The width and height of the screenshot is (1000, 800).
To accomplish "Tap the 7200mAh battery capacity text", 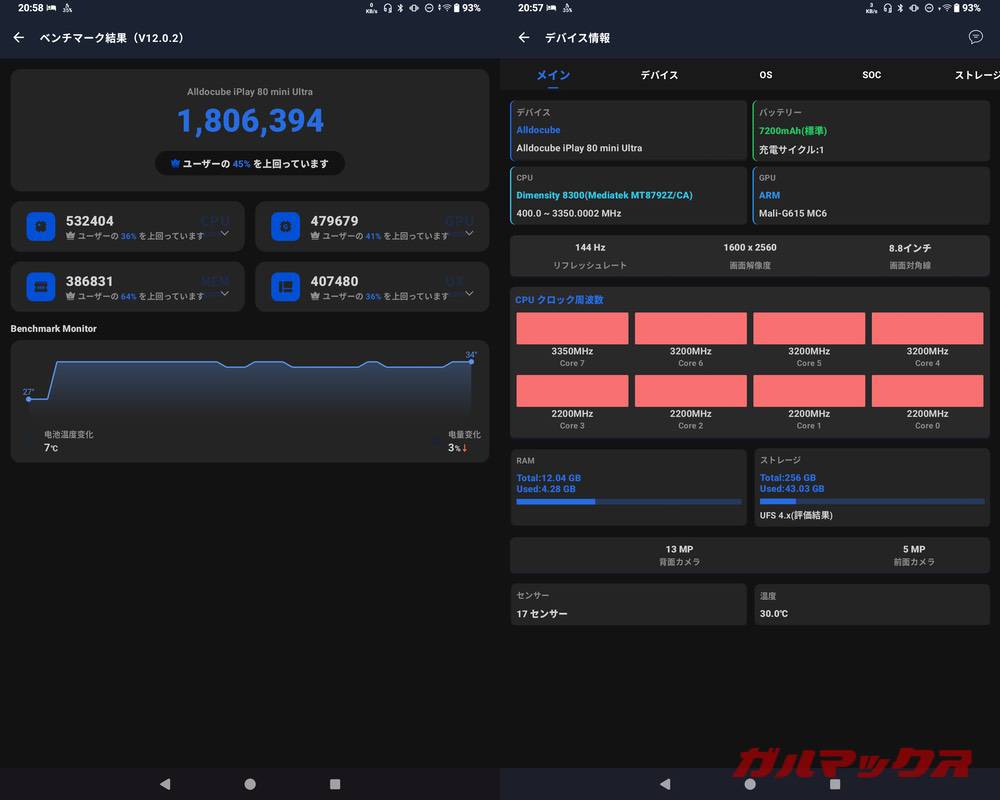I will tap(793, 131).
